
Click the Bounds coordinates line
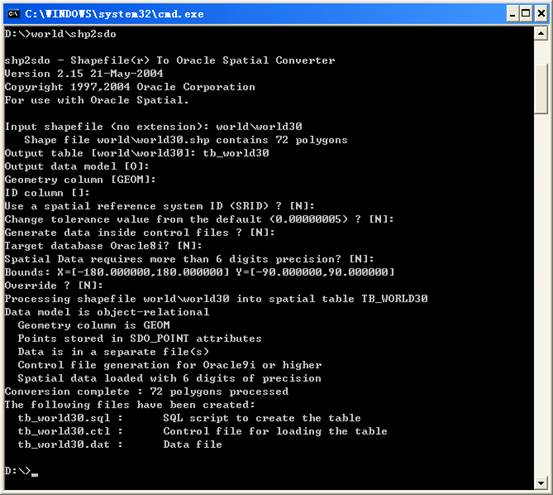[x=200, y=272]
